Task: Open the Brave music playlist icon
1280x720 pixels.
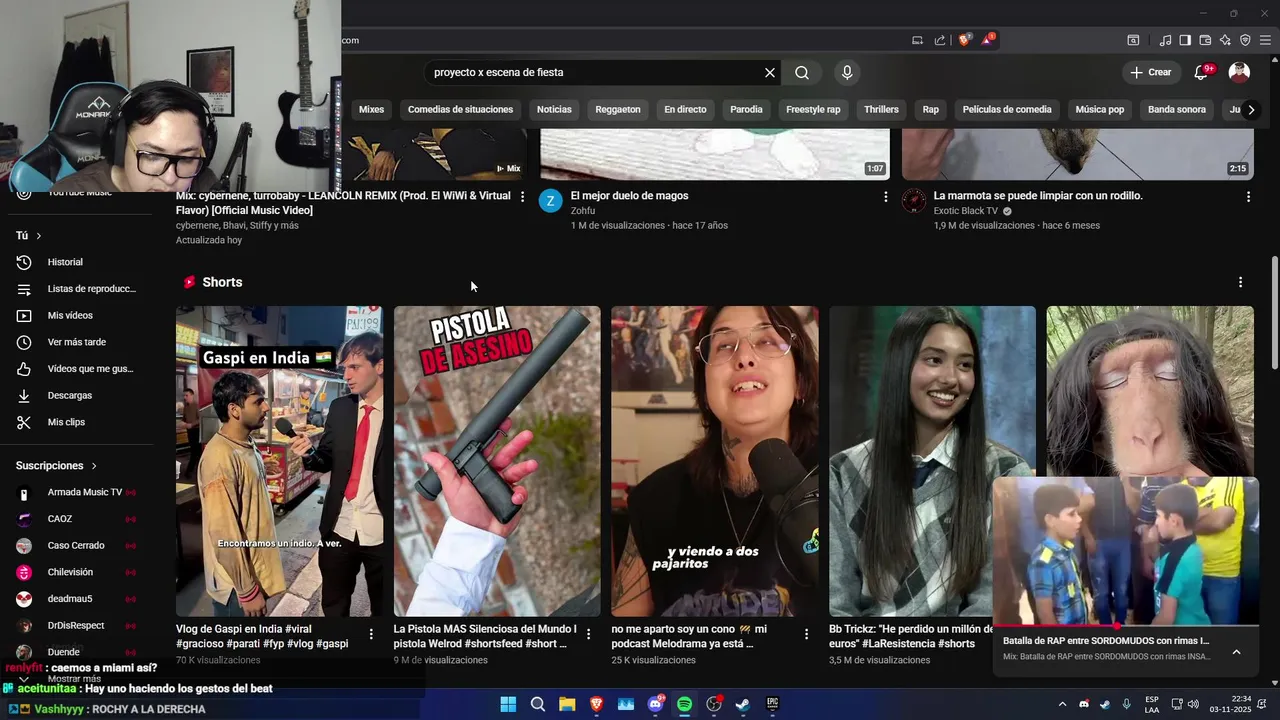Action: coord(1165,40)
